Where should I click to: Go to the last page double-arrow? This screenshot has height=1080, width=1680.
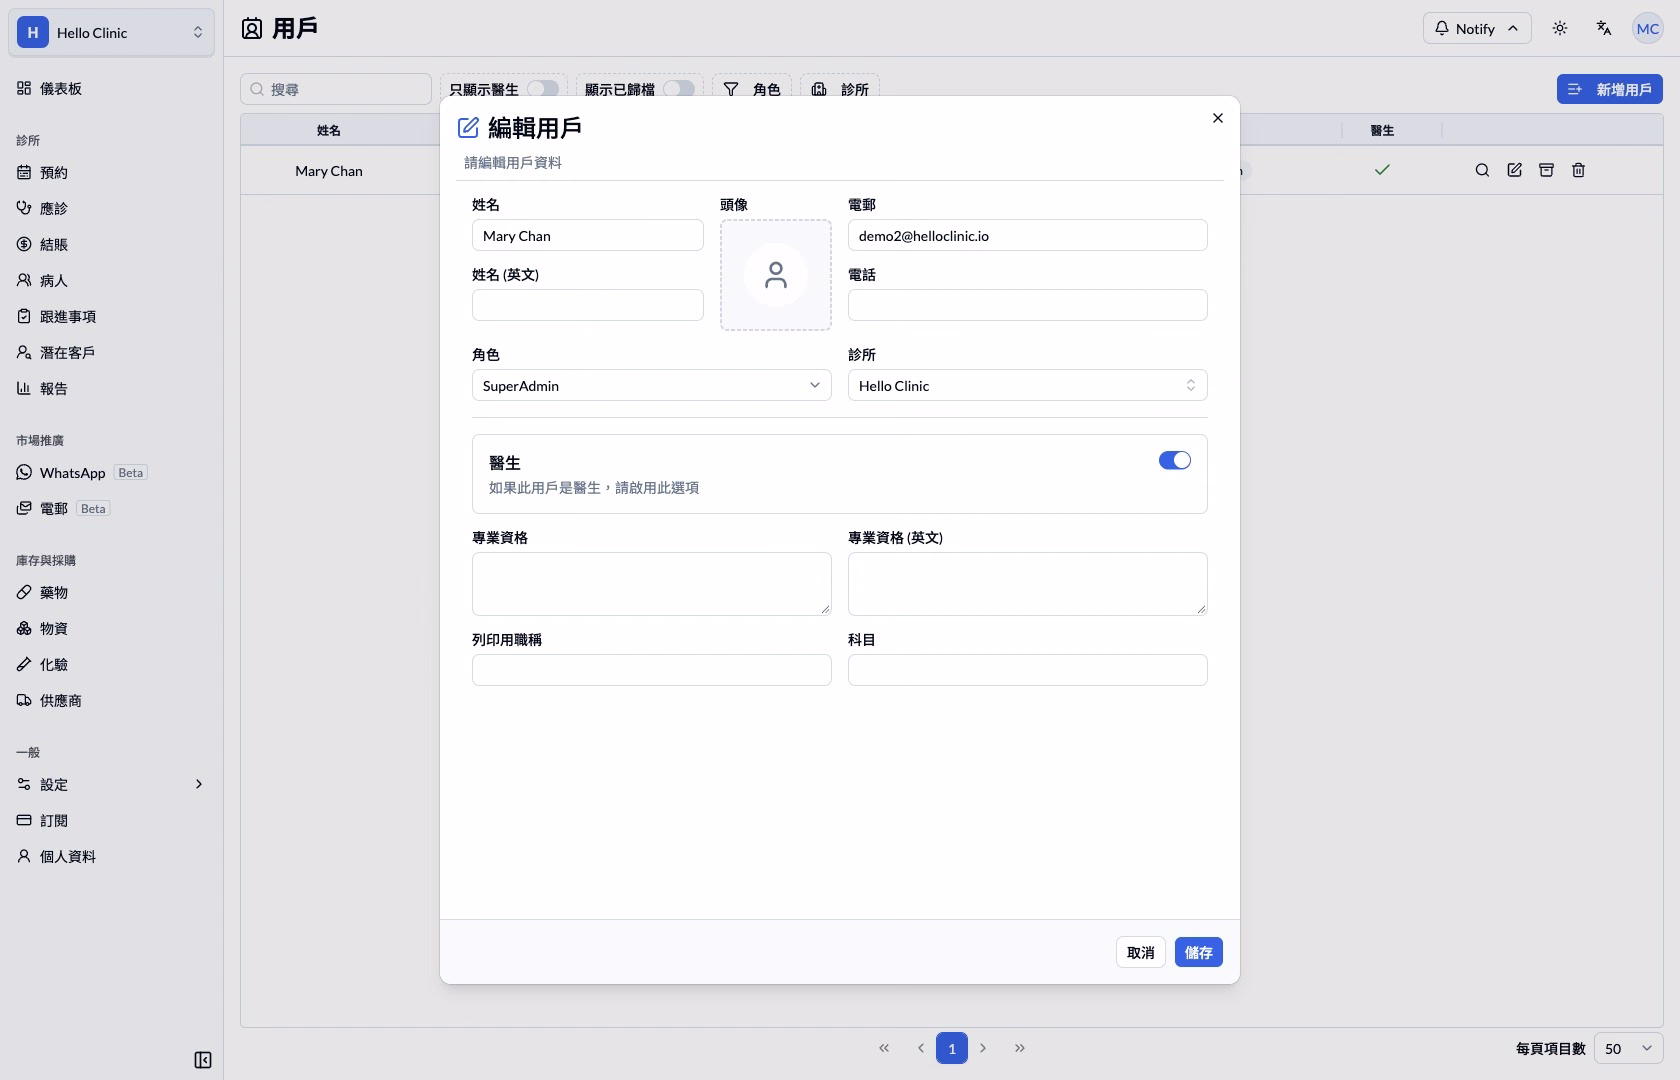click(1020, 1048)
